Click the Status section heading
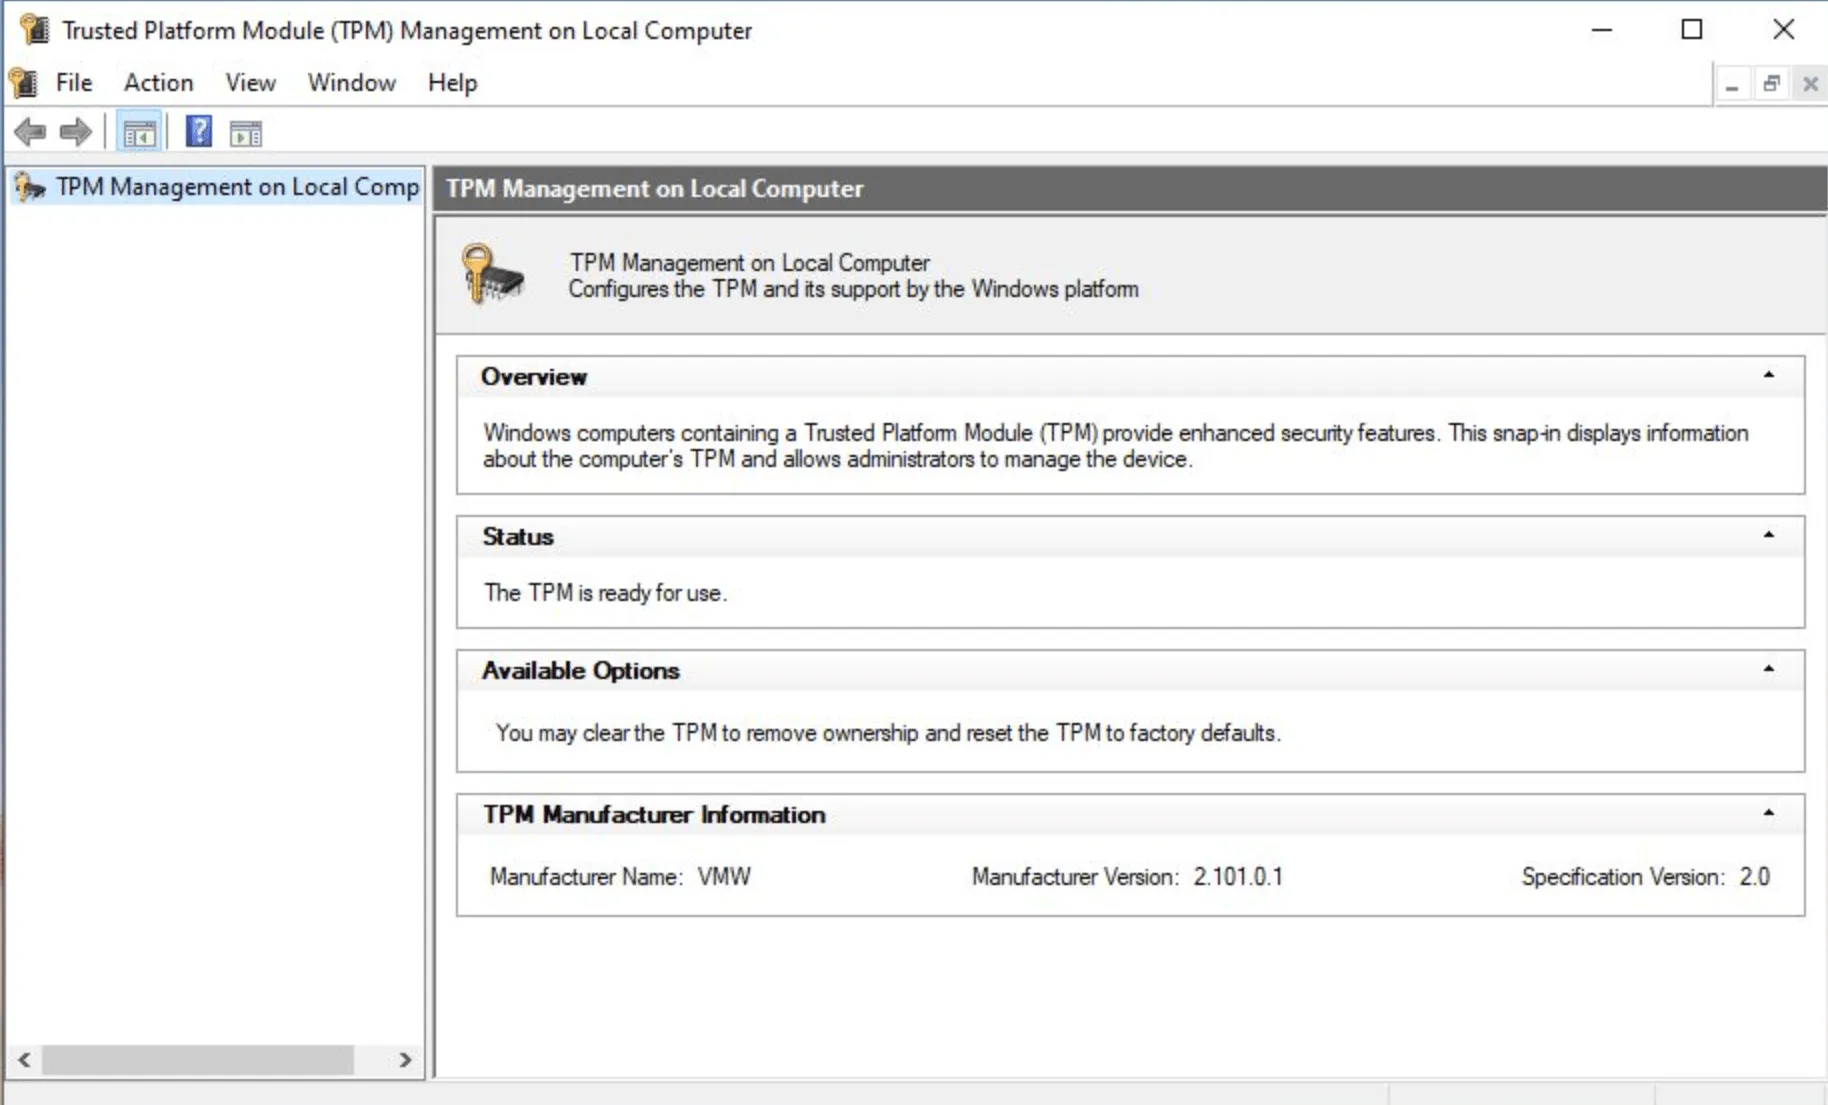The image size is (1828, 1105). click(518, 537)
